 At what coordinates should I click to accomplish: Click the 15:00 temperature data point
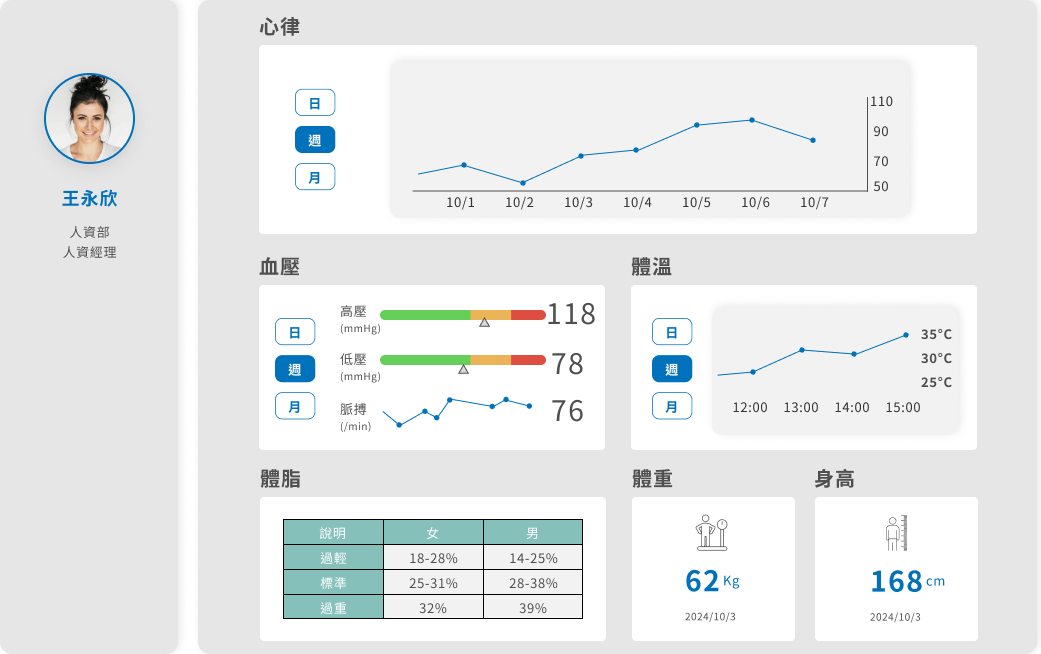(906, 335)
